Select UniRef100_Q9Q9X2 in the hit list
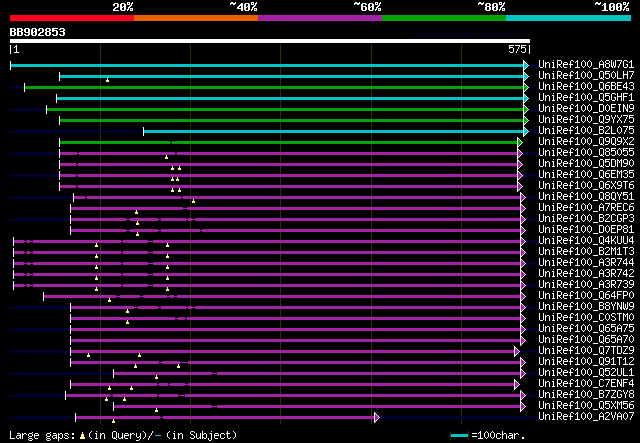Image resolution: width=640 pixels, height=443 pixels. click(x=586, y=142)
